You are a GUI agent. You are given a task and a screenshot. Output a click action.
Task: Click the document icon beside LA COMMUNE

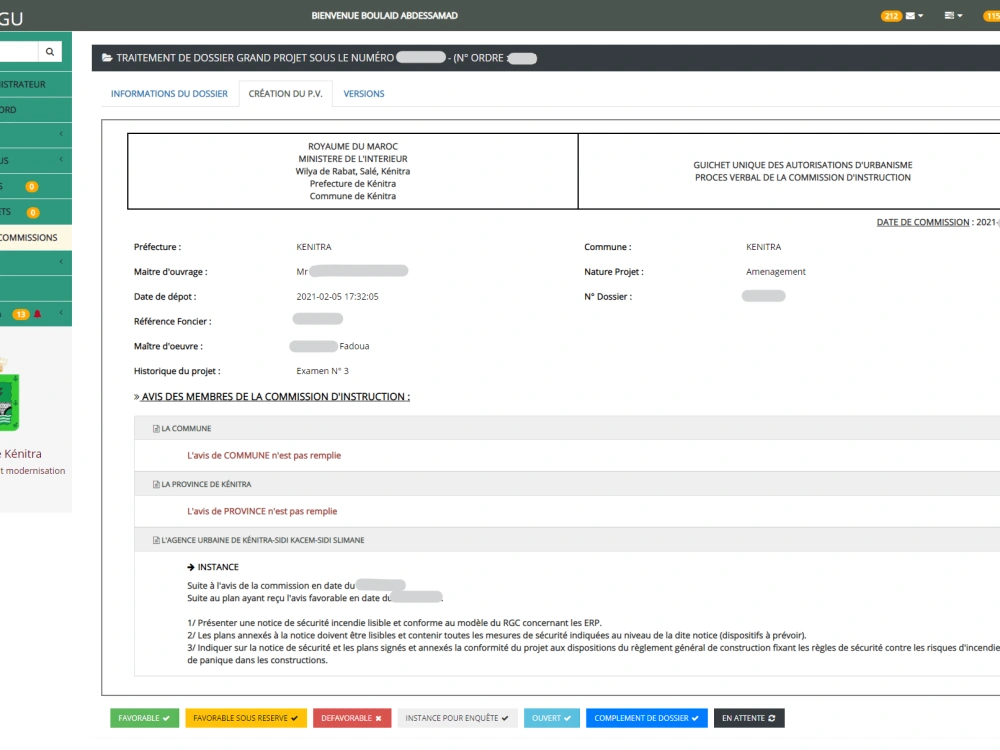[x=156, y=429]
